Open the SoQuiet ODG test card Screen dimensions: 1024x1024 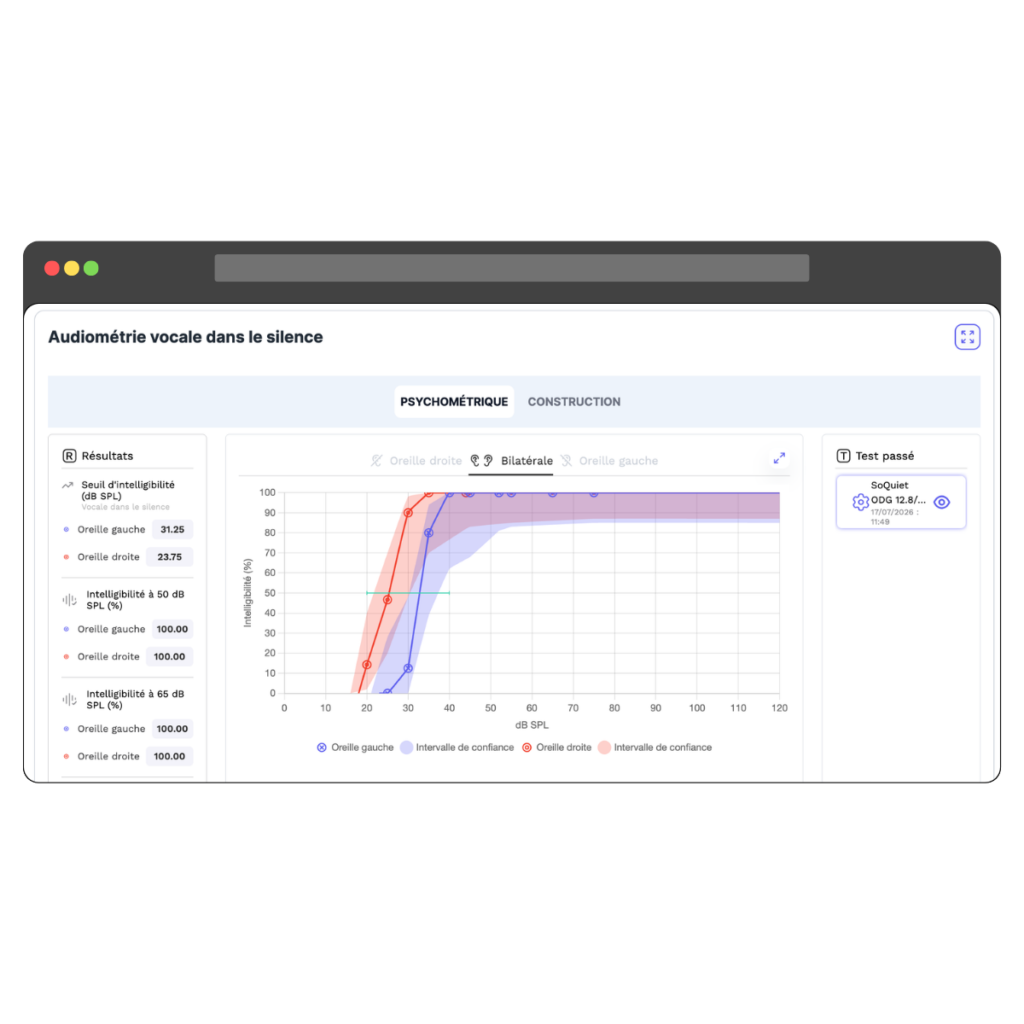click(901, 502)
